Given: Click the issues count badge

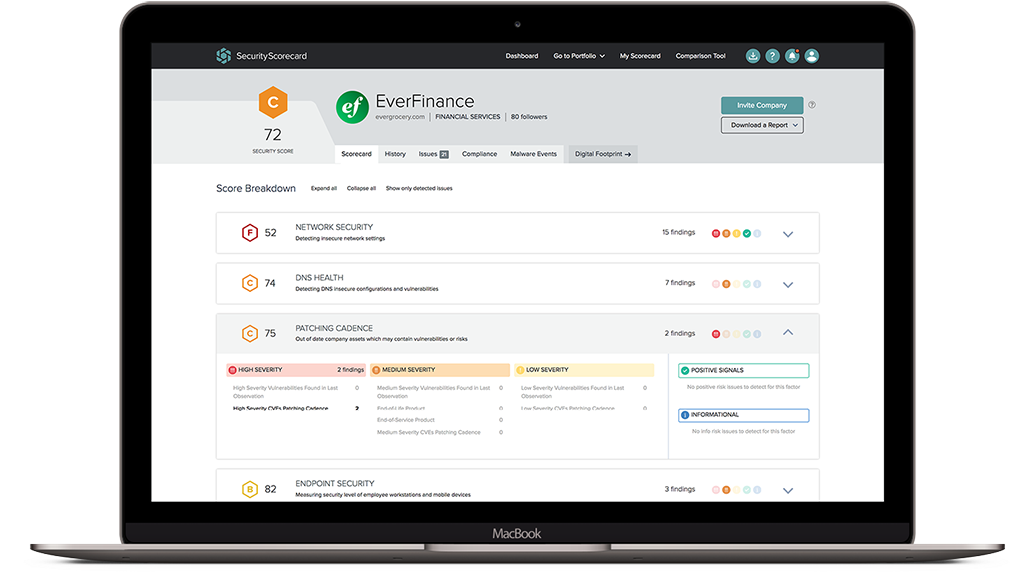Looking at the screenshot, I should click(444, 154).
